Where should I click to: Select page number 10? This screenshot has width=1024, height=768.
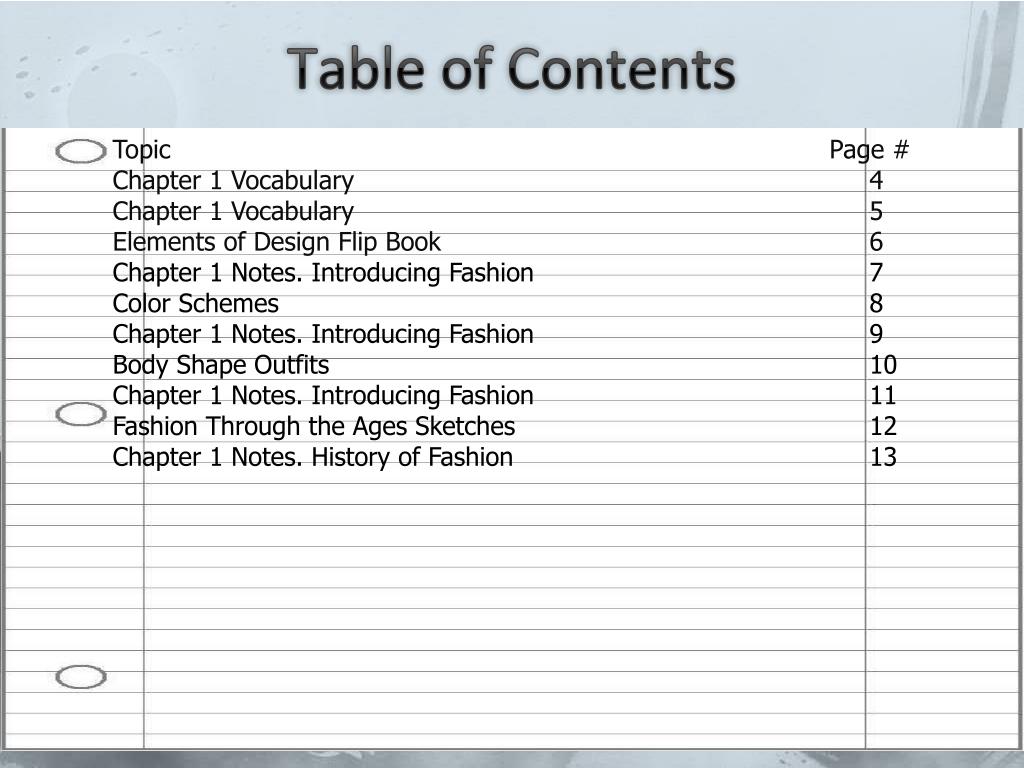coord(884,364)
